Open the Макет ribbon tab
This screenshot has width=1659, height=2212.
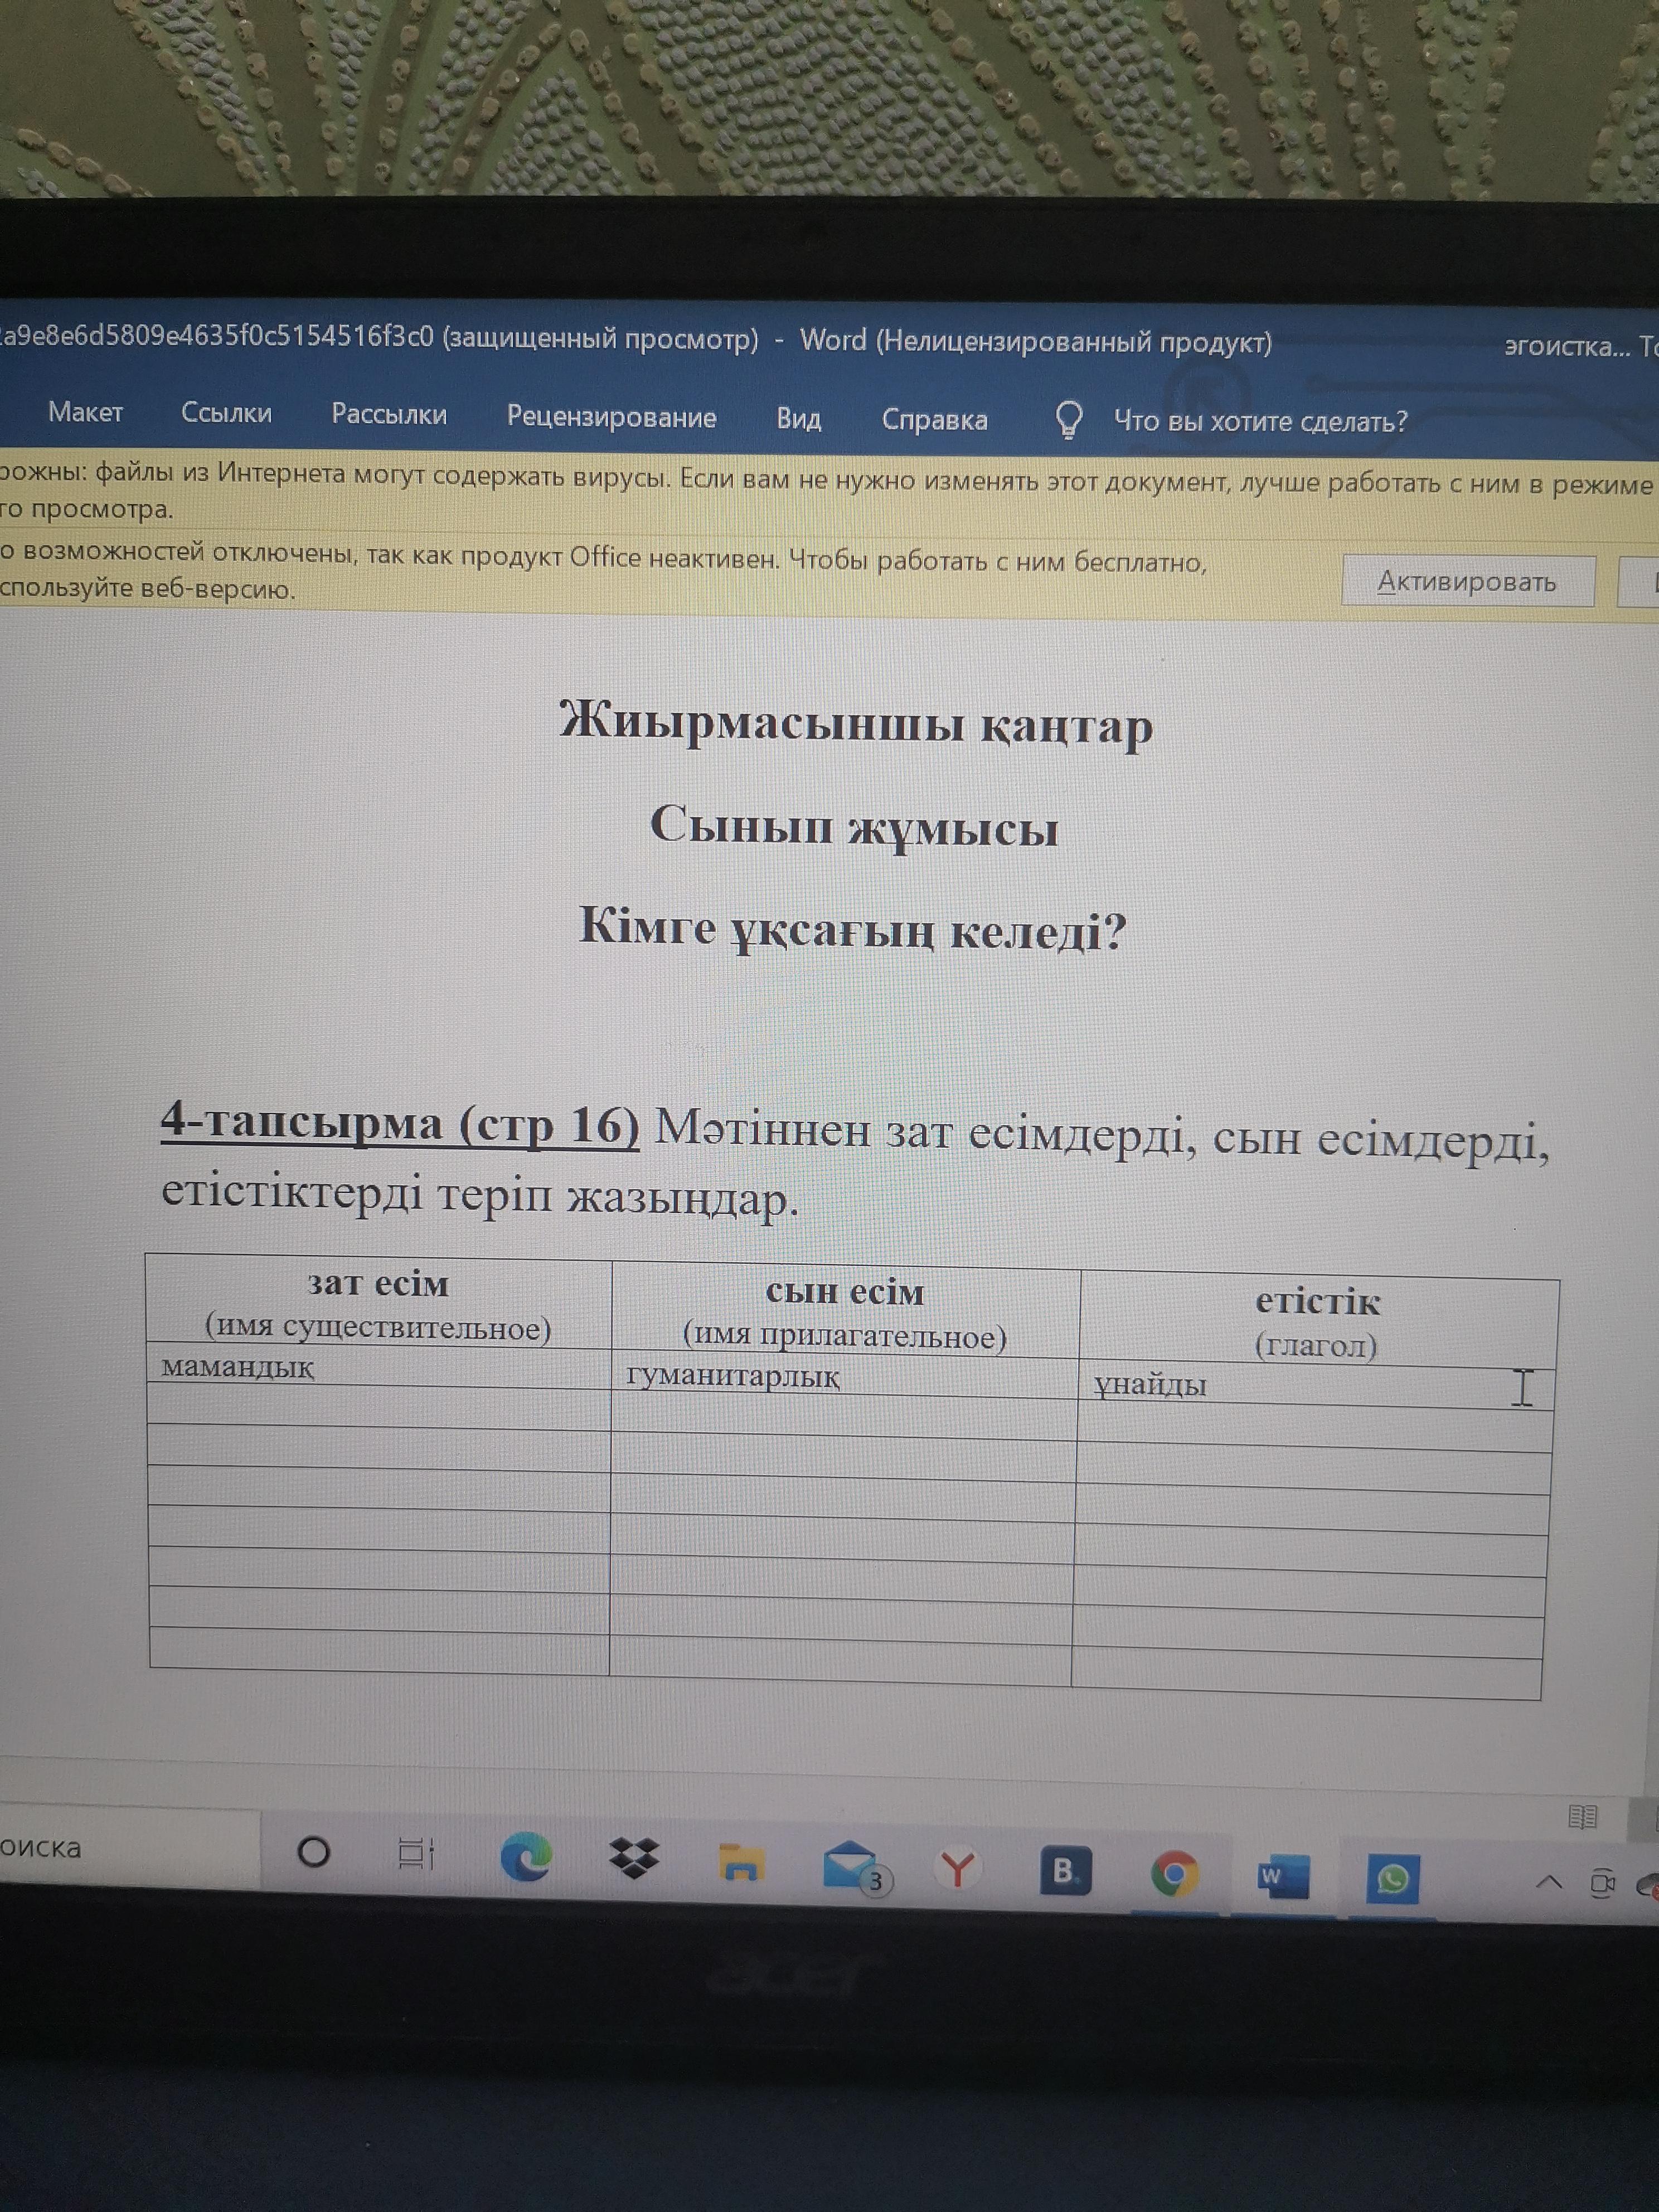click(85, 412)
